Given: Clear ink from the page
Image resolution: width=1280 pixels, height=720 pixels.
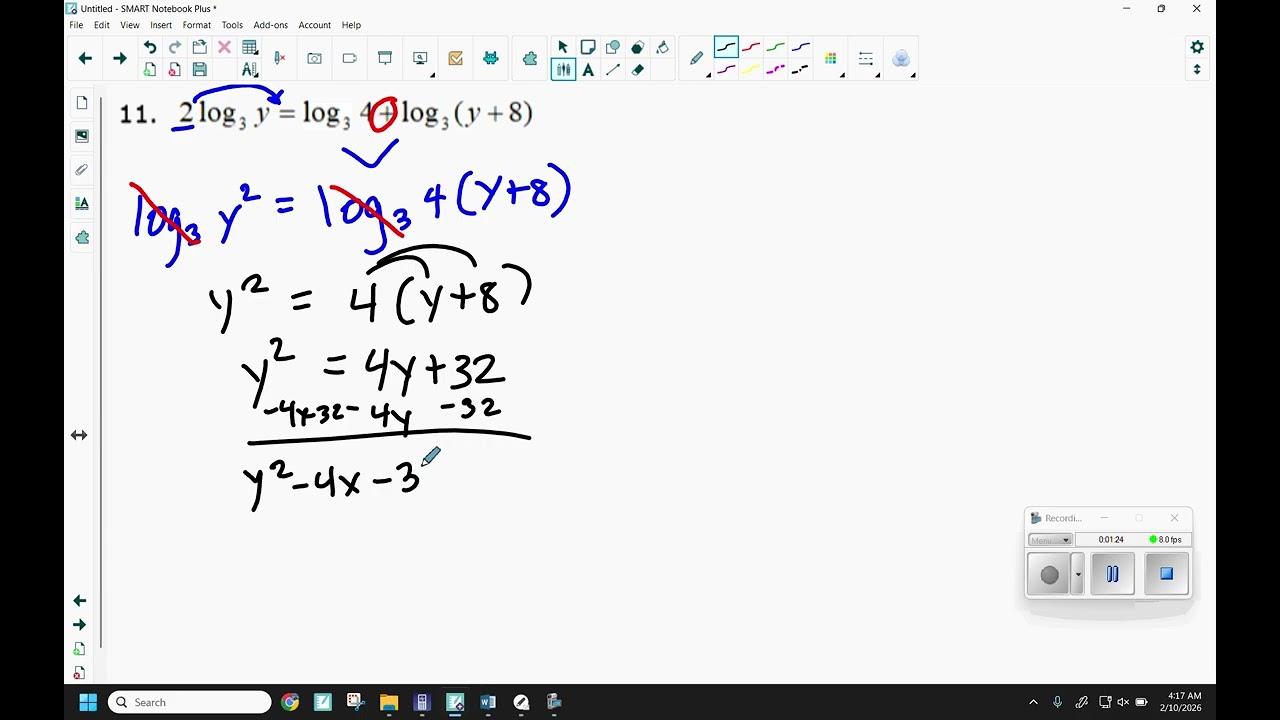Looking at the screenshot, I should tap(280, 59).
